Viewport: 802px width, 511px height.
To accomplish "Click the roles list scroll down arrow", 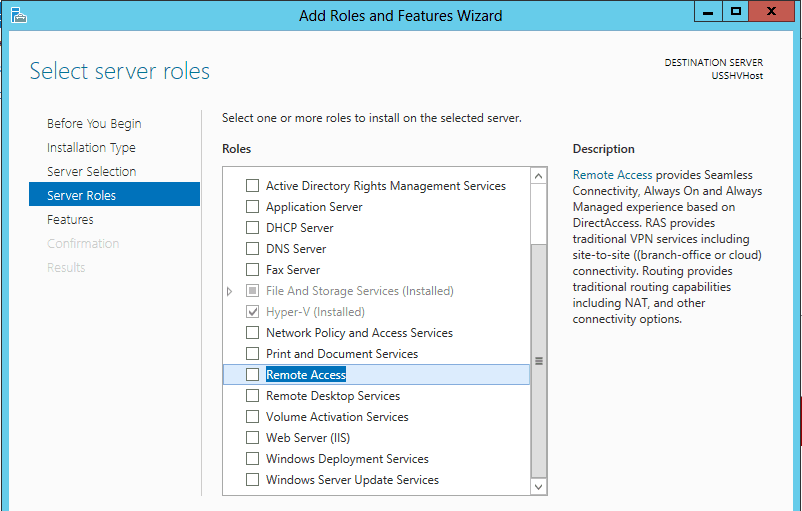I will click(x=538, y=486).
